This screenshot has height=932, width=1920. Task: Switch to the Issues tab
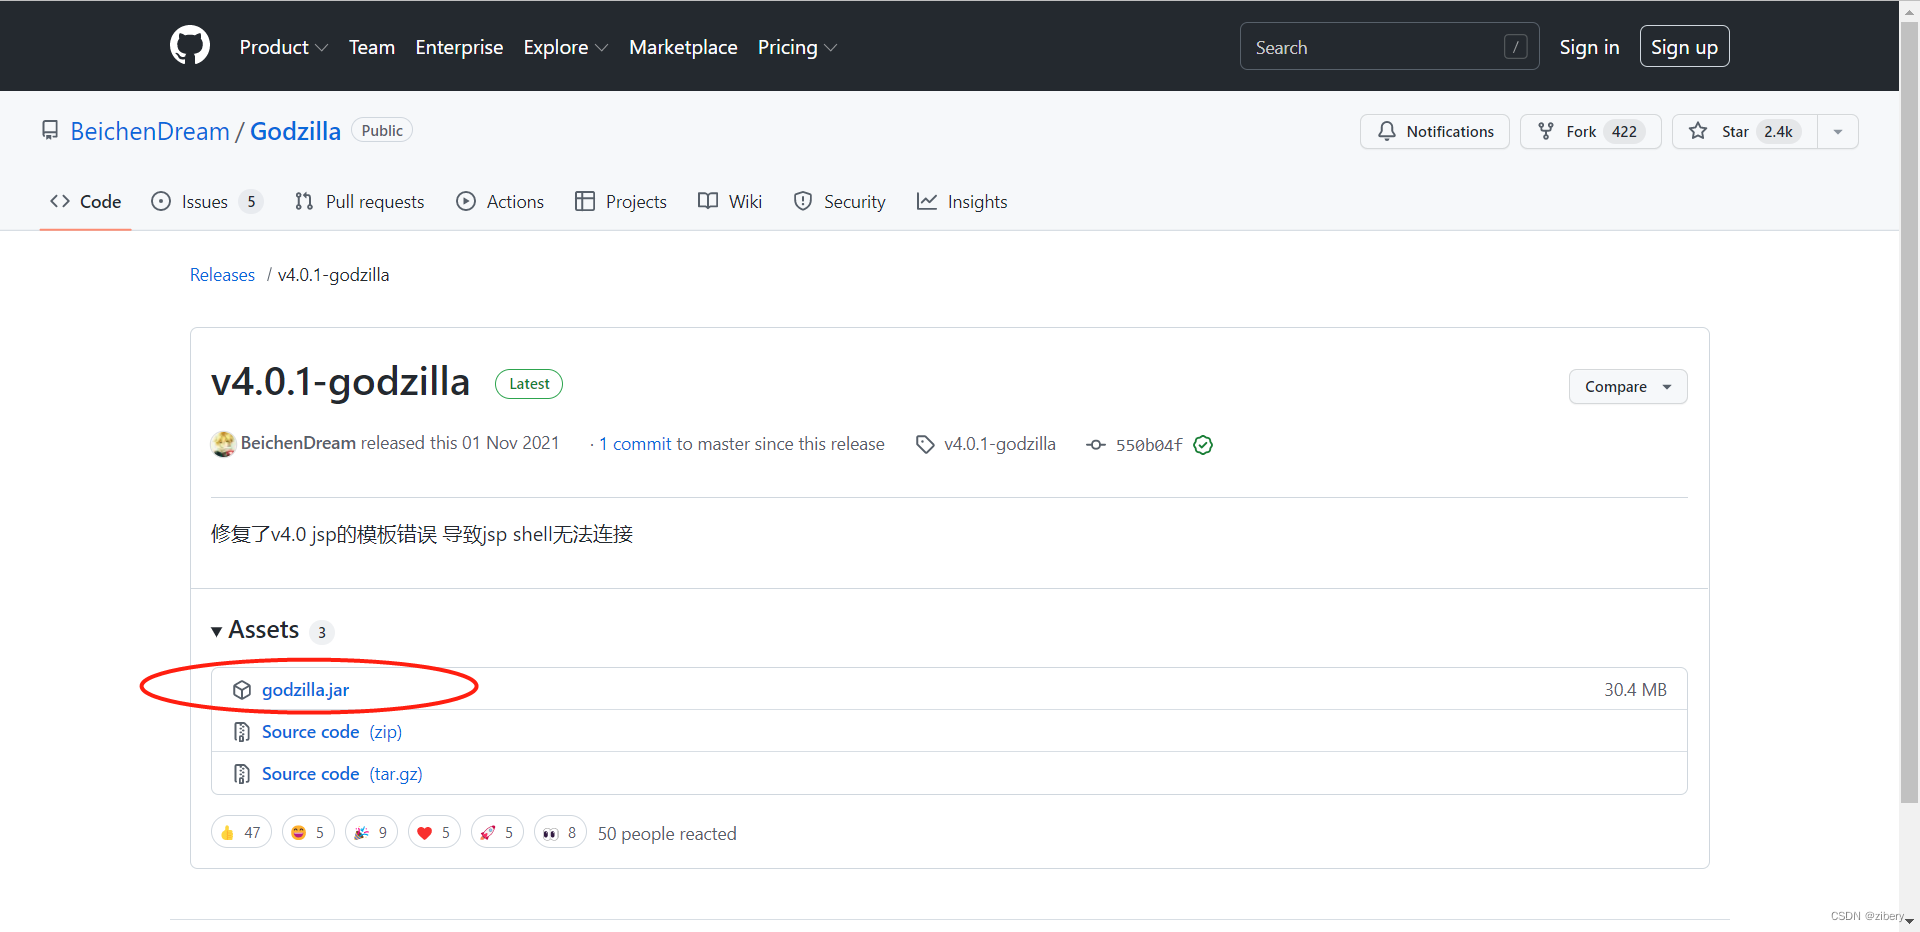[x=207, y=202]
